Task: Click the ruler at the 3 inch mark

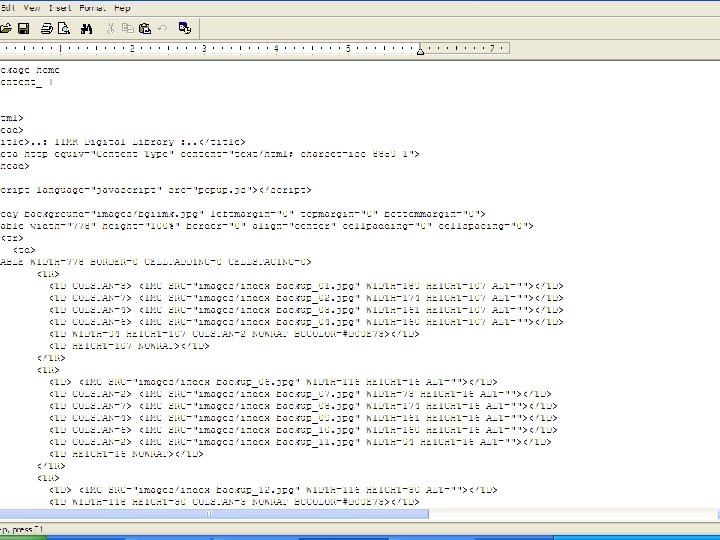Action: pos(204,48)
